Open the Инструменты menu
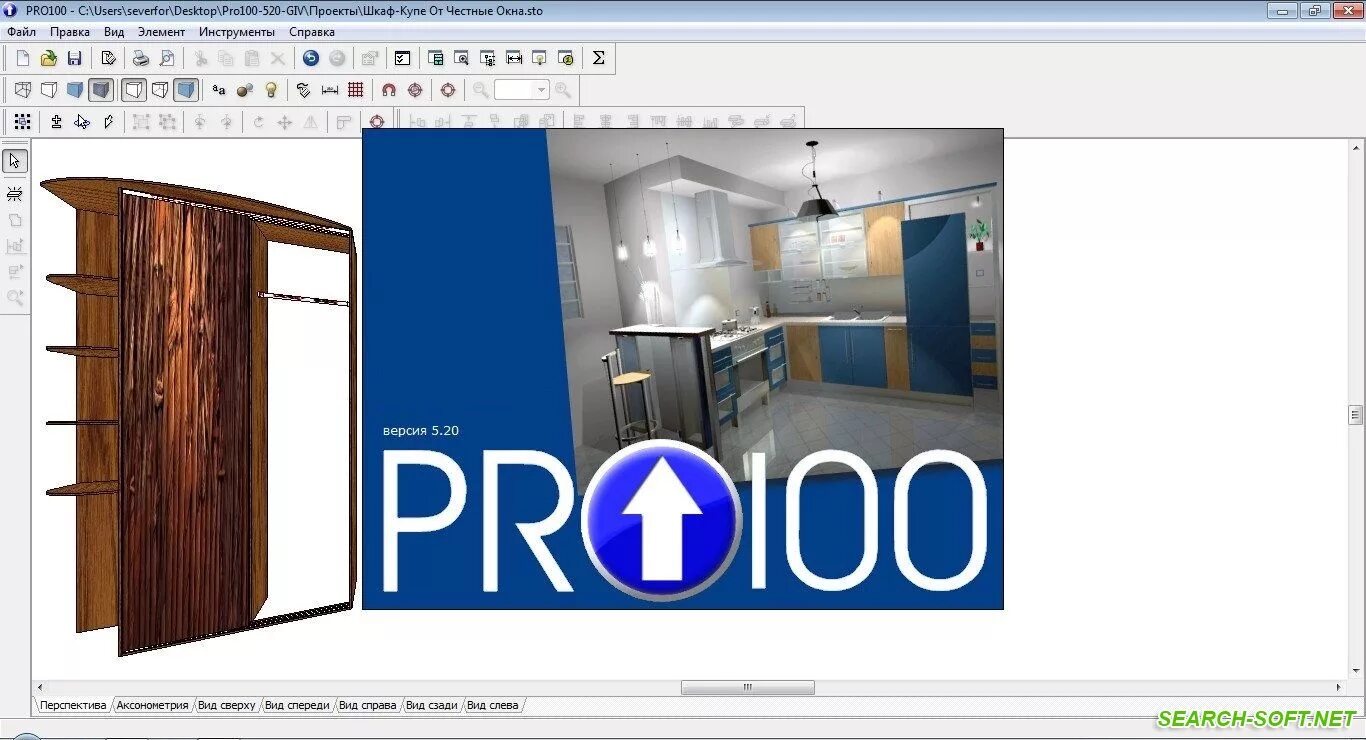Image resolution: width=1366 pixels, height=740 pixels. (x=237, y=32)
